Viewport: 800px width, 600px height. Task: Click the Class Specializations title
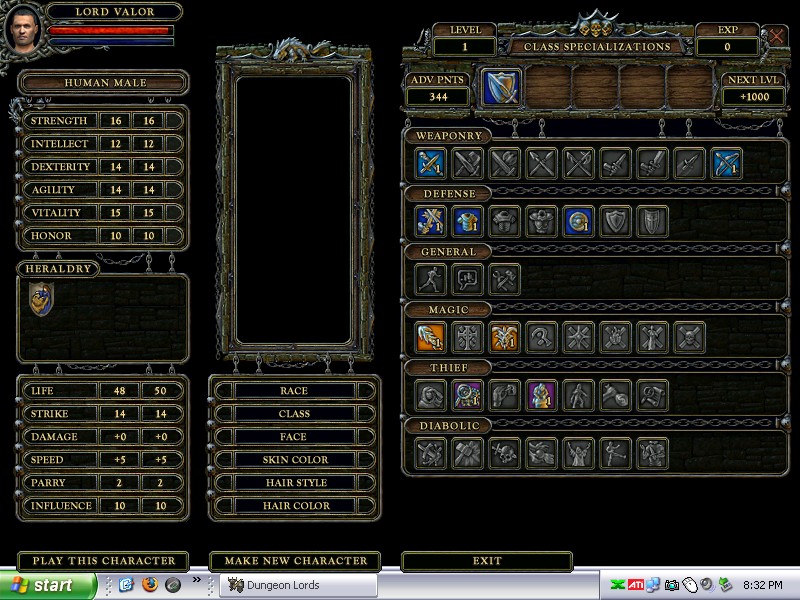pyautogui.click(x=597, y=47)
